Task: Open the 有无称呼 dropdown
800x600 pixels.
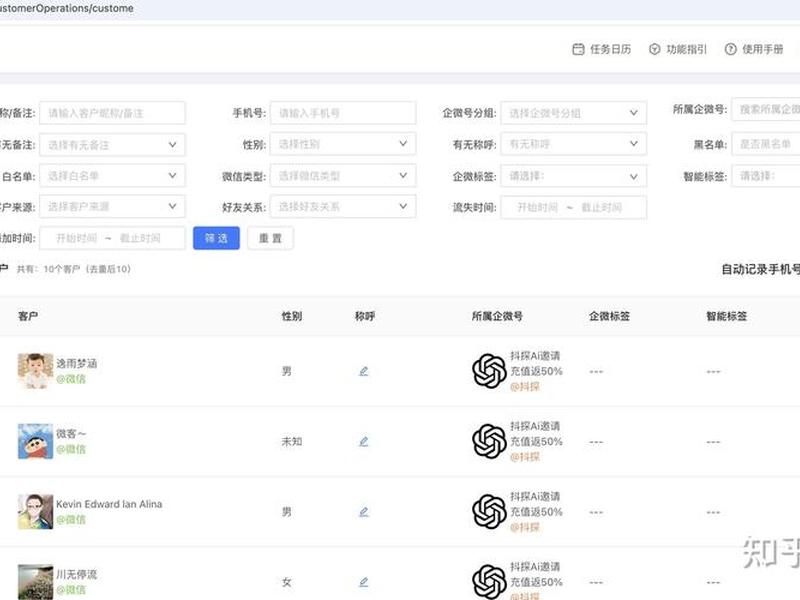Action: pos(573,144)
